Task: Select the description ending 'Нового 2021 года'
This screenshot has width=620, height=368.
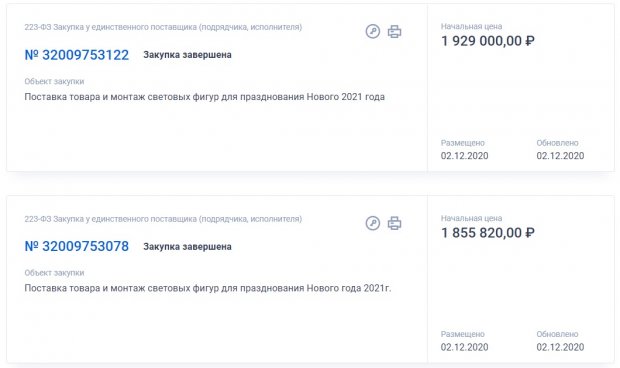Action: [x=204, y=97]
